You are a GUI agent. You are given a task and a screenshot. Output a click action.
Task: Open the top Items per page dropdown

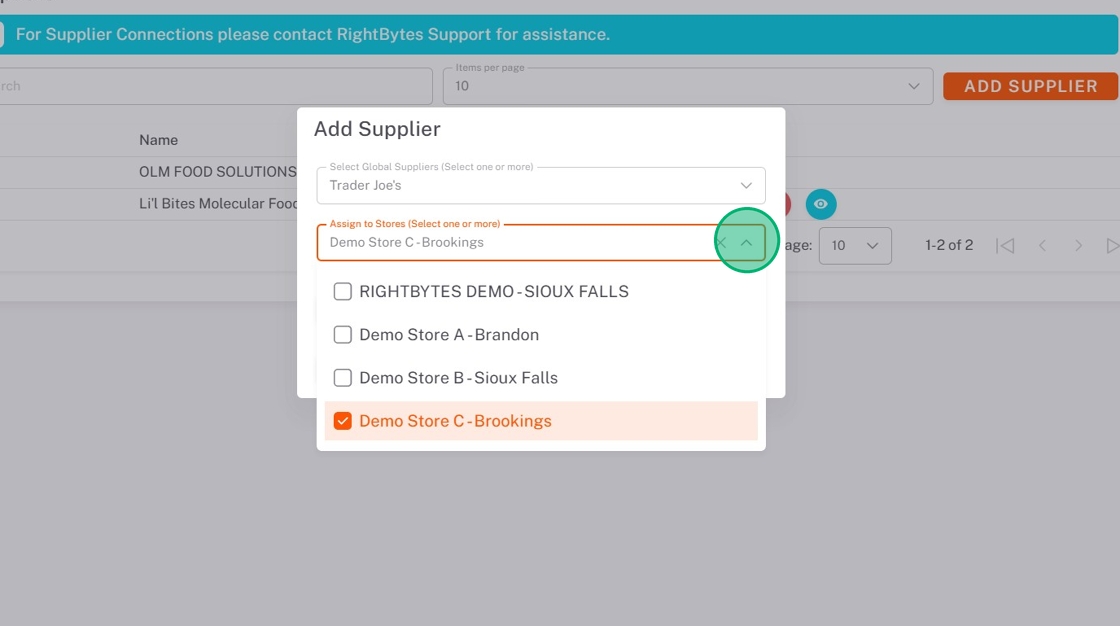(913, 86)
